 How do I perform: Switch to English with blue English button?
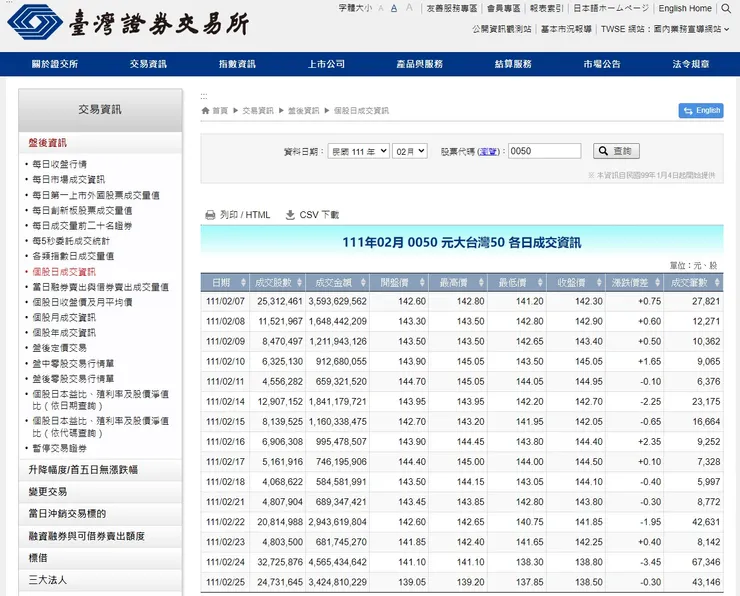[701, 110]
